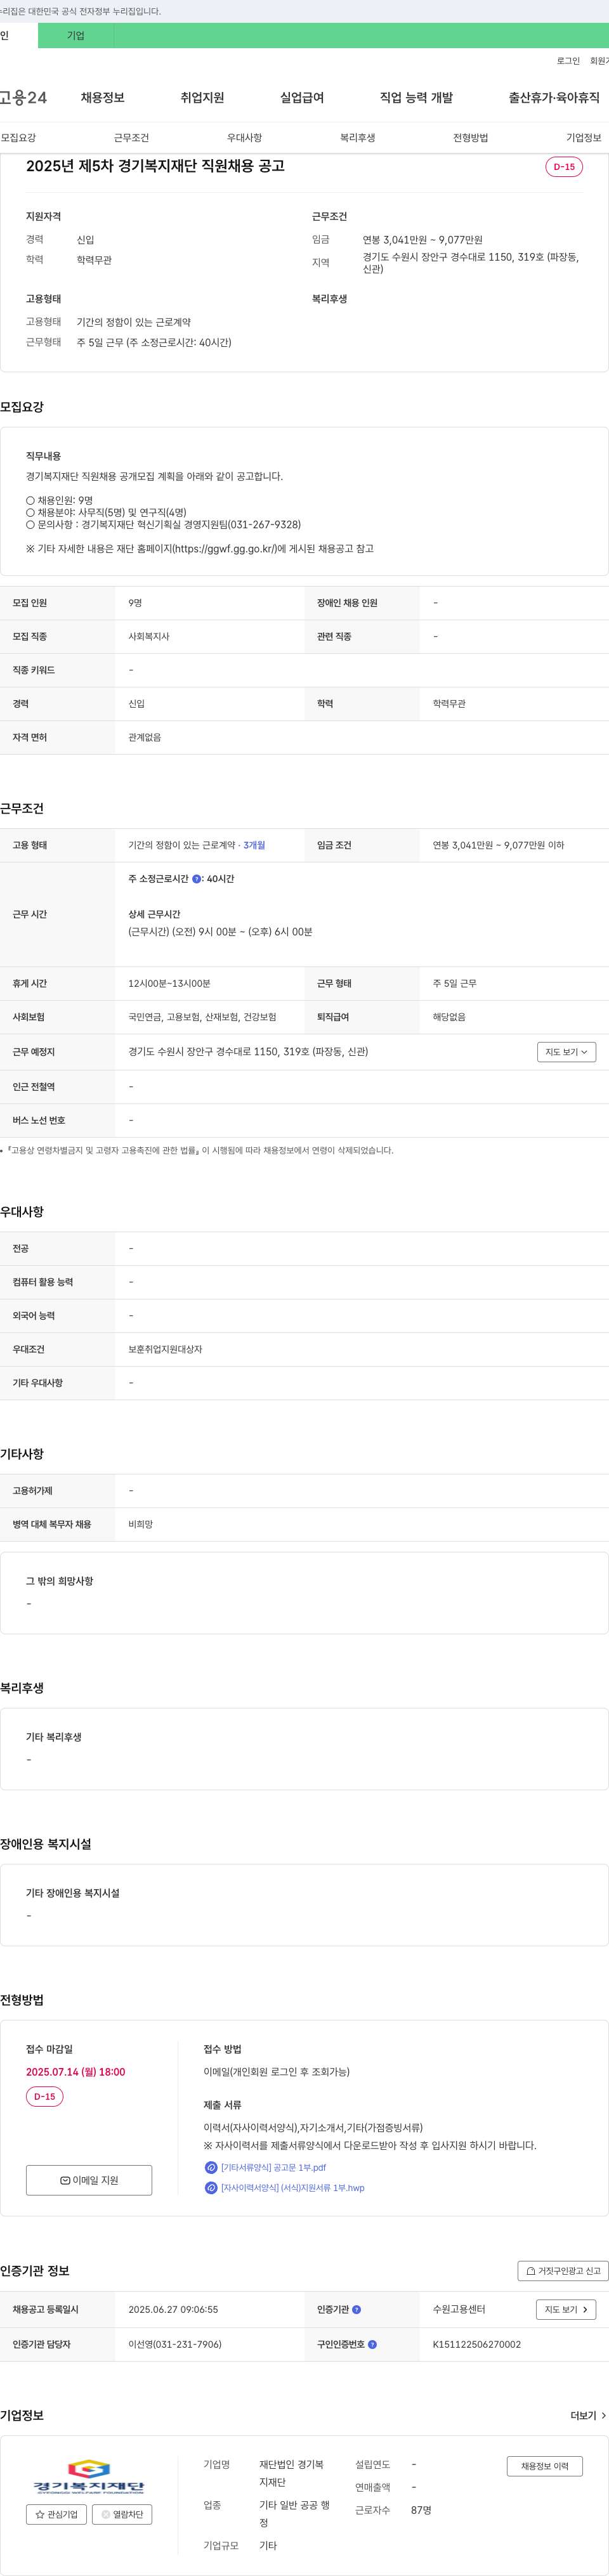The width and height of the screenshot is (609, 2576).
Task: Jump to the 기업정보 section tab
Action: pyautogui.click(x=584, y=138)
